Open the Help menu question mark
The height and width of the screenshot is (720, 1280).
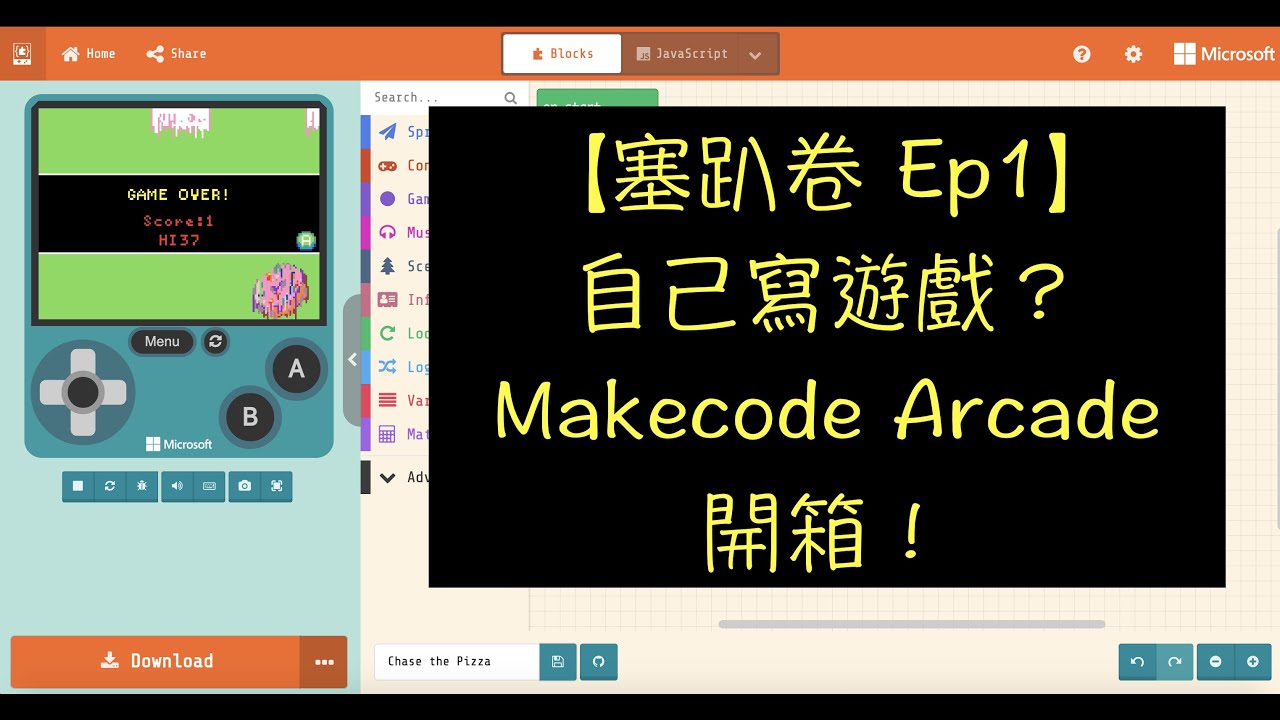coord(1082,54)
